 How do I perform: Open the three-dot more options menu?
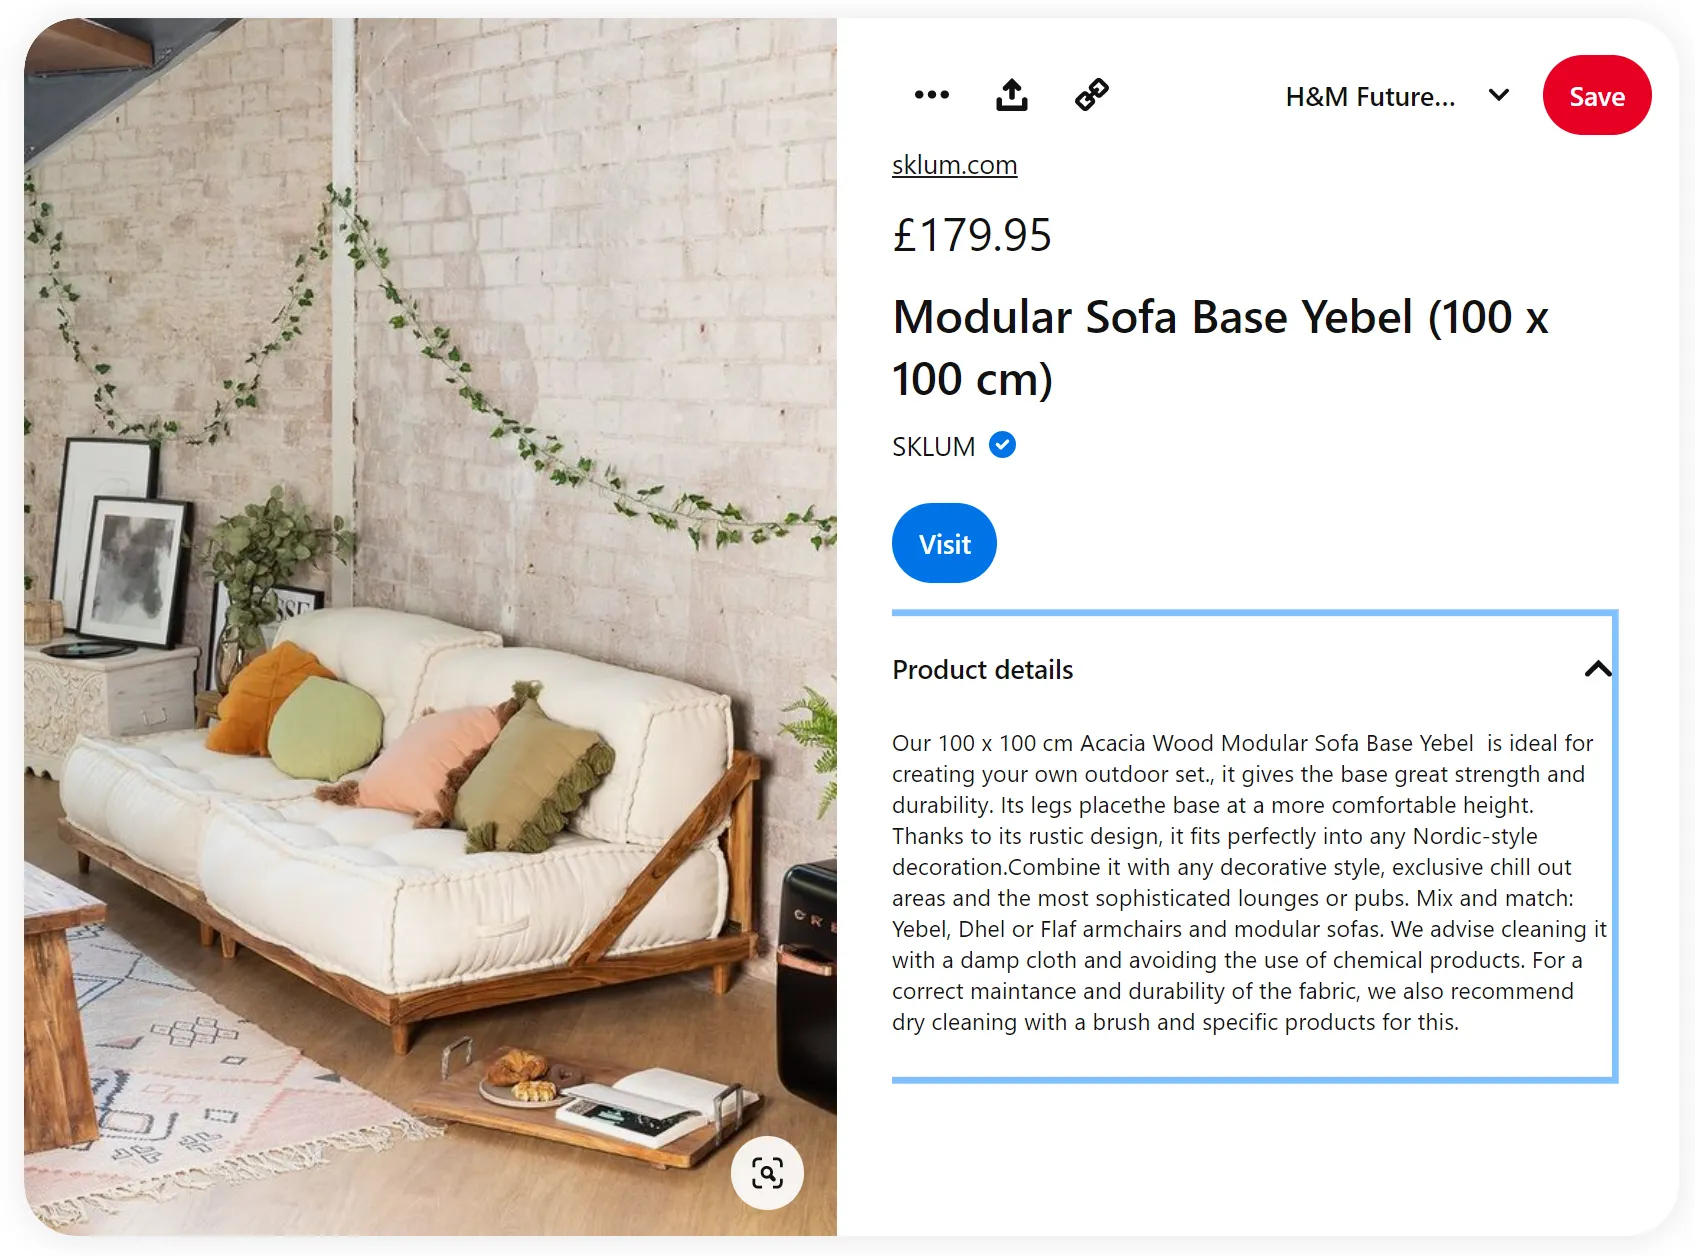[x=931, y=95]
